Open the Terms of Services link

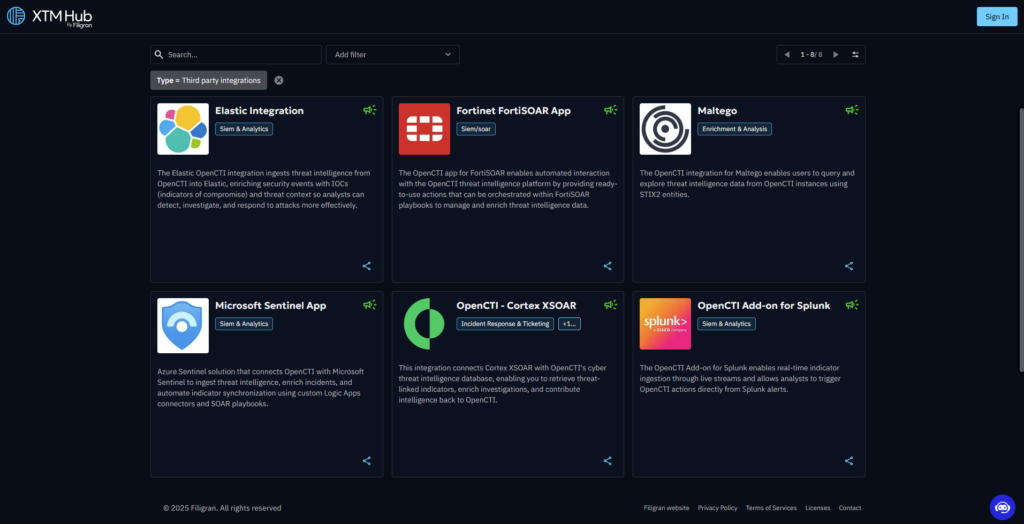click(771, 508)
